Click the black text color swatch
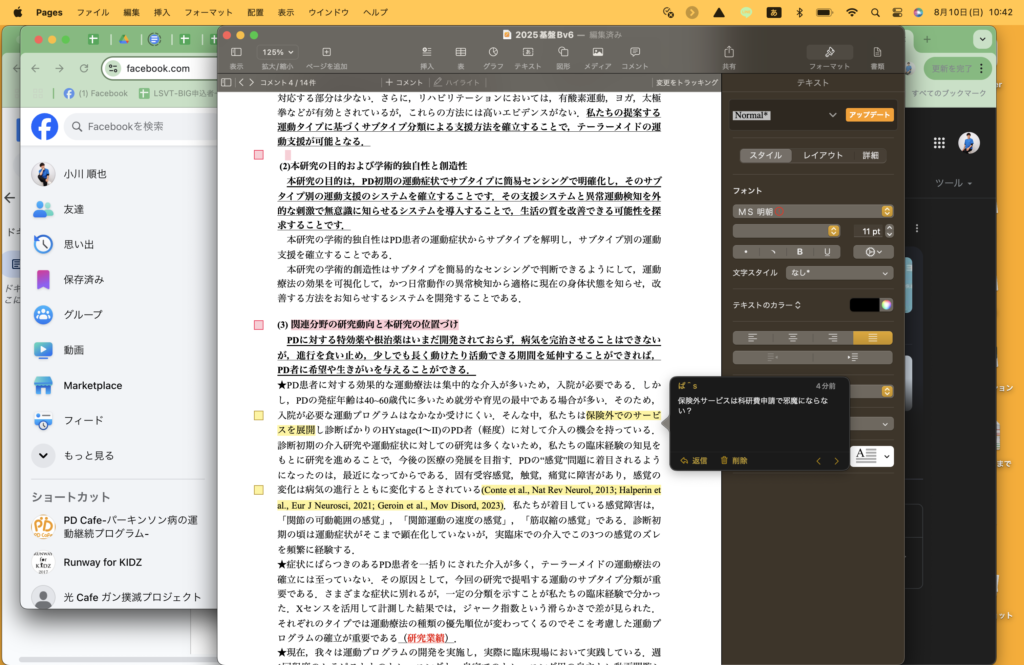1024x665 pixels. pos(863,304)
